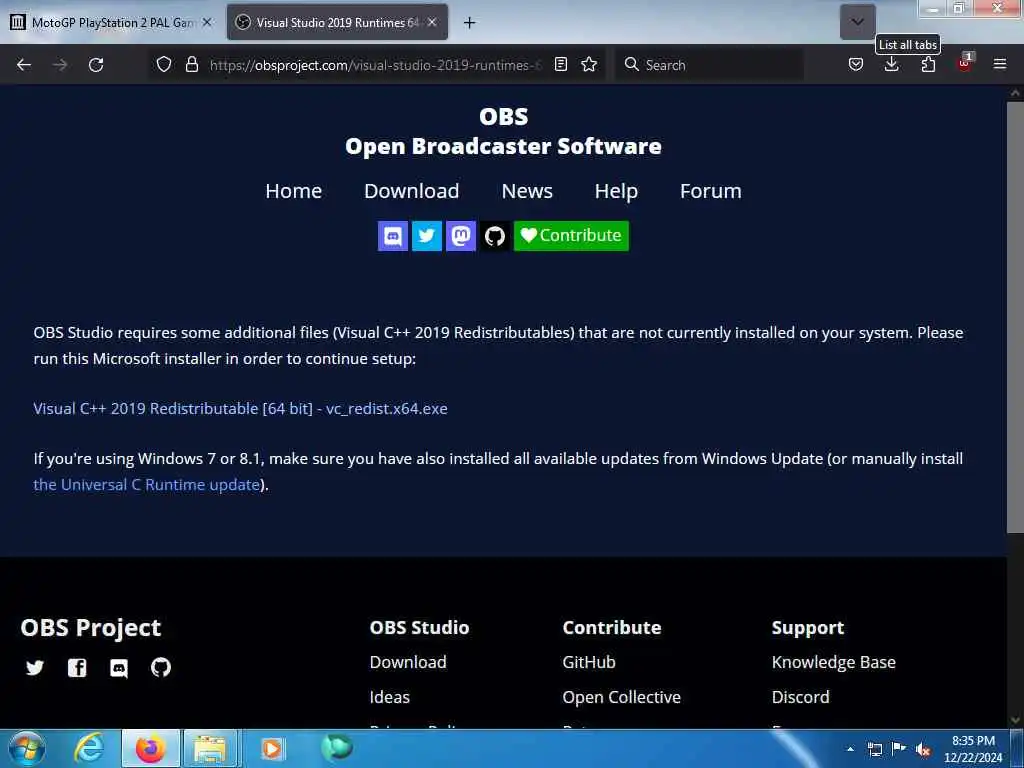The height and width of the screenshot is (768, 1024).
Task: Open the Universal C Runtime update link
Action: (147, 485)
